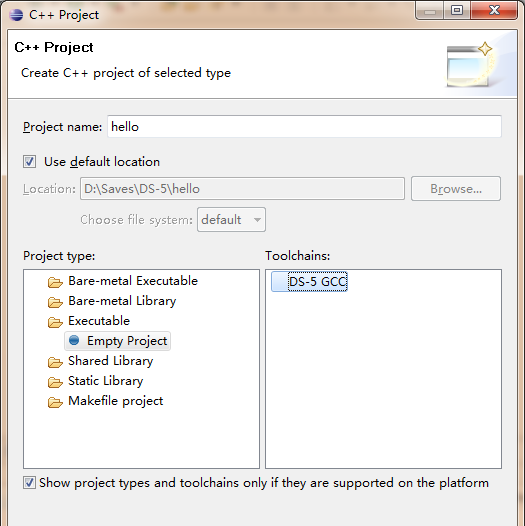Screen dimensions: 525x526
Task: Uncheck Show project types only if supported
Action: coord(30,483)
